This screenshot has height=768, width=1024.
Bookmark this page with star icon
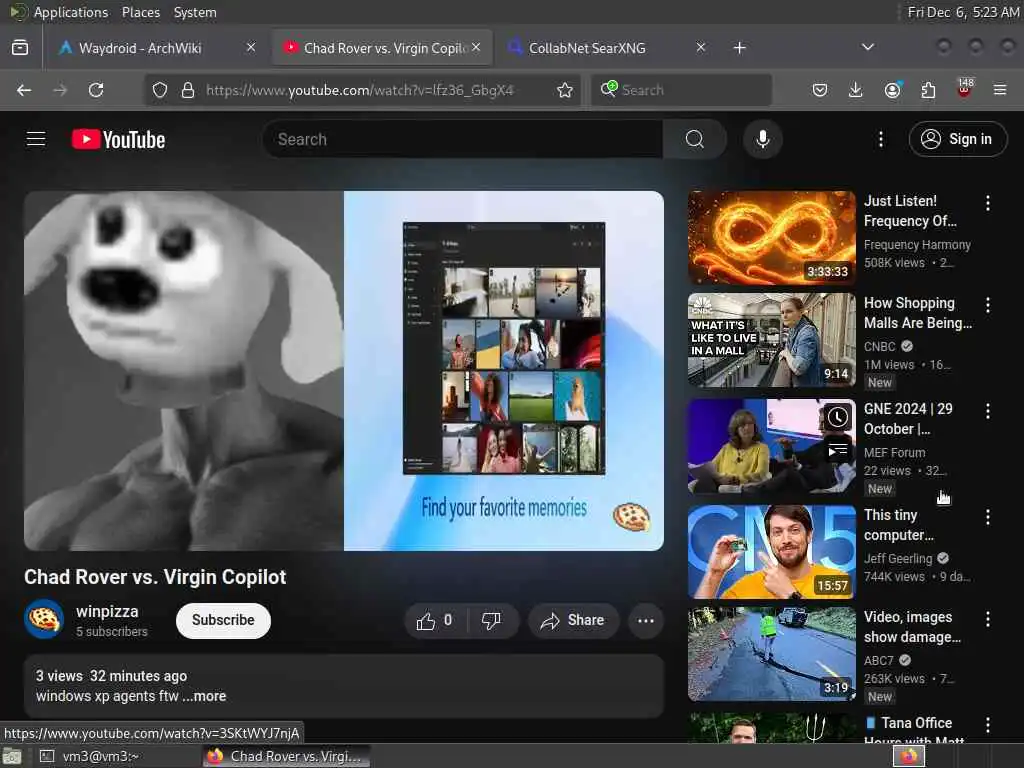565,90
